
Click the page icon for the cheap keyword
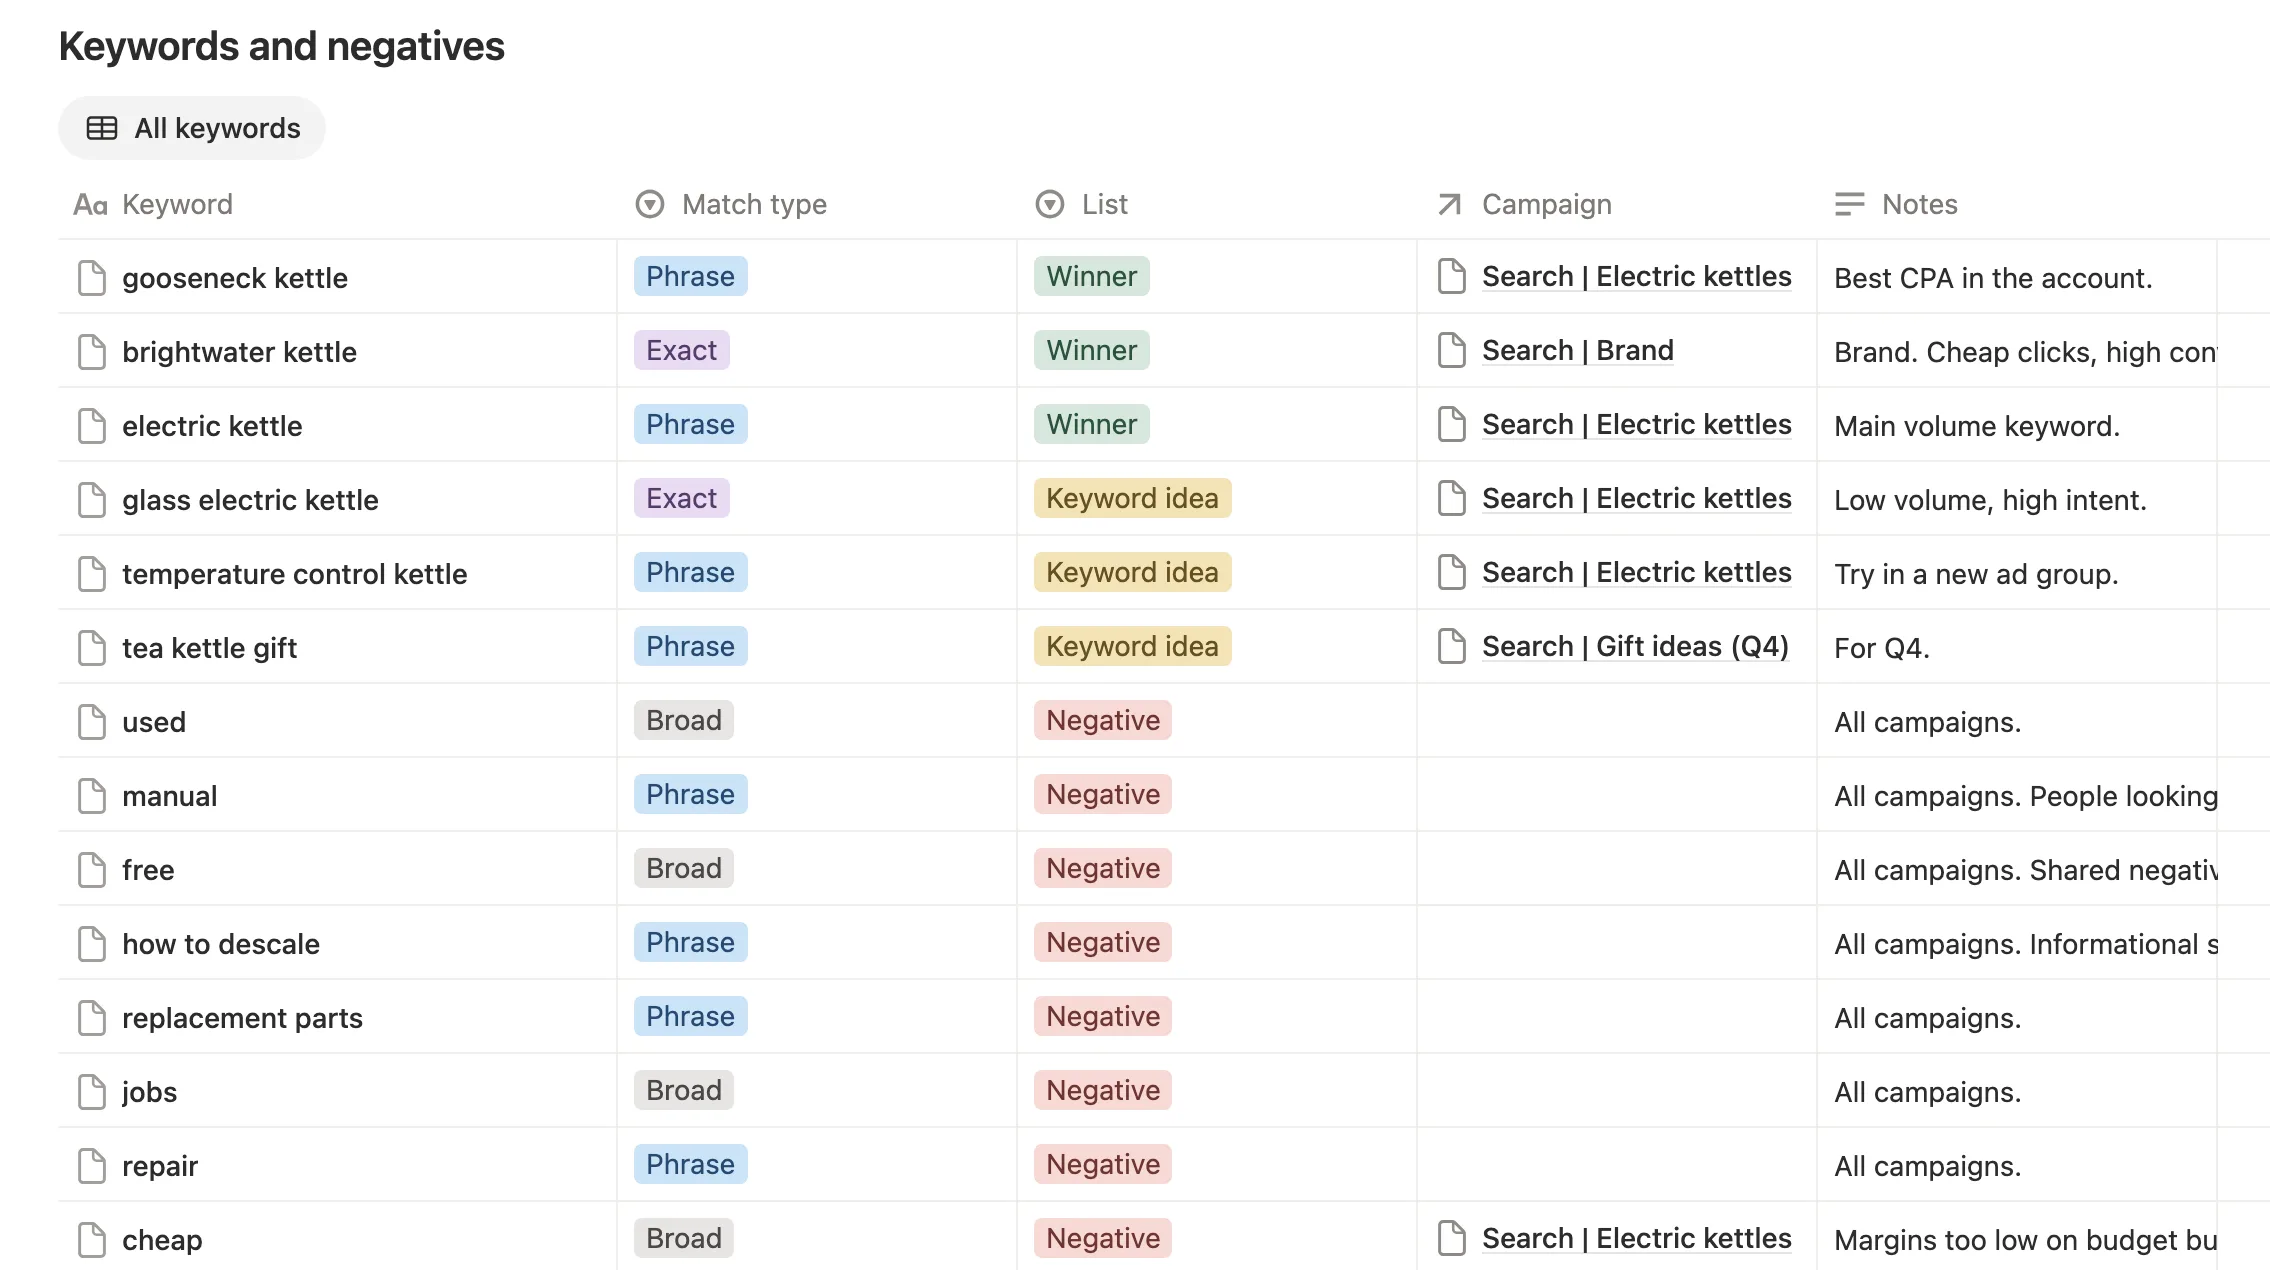(92, 1240)
